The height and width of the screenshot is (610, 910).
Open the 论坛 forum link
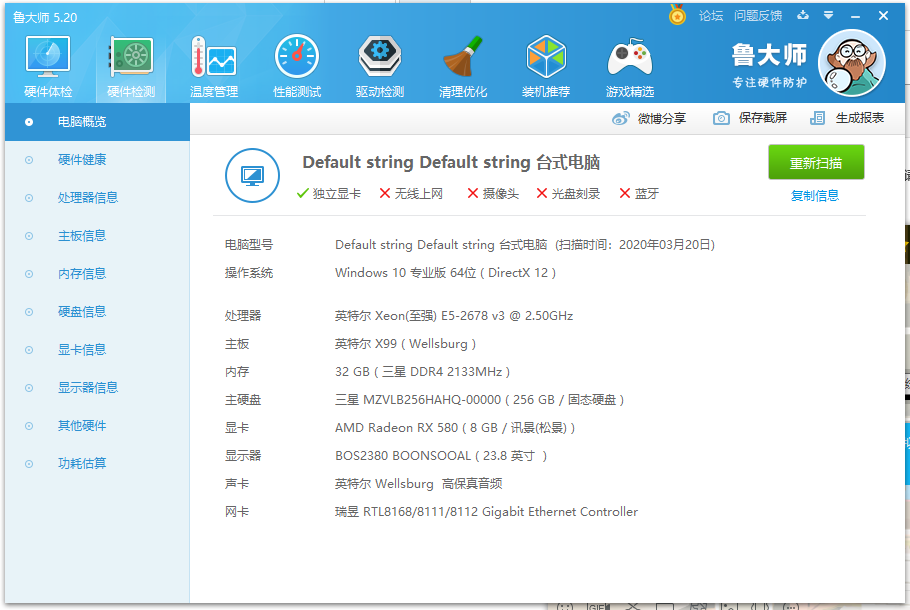pos(710,16)
